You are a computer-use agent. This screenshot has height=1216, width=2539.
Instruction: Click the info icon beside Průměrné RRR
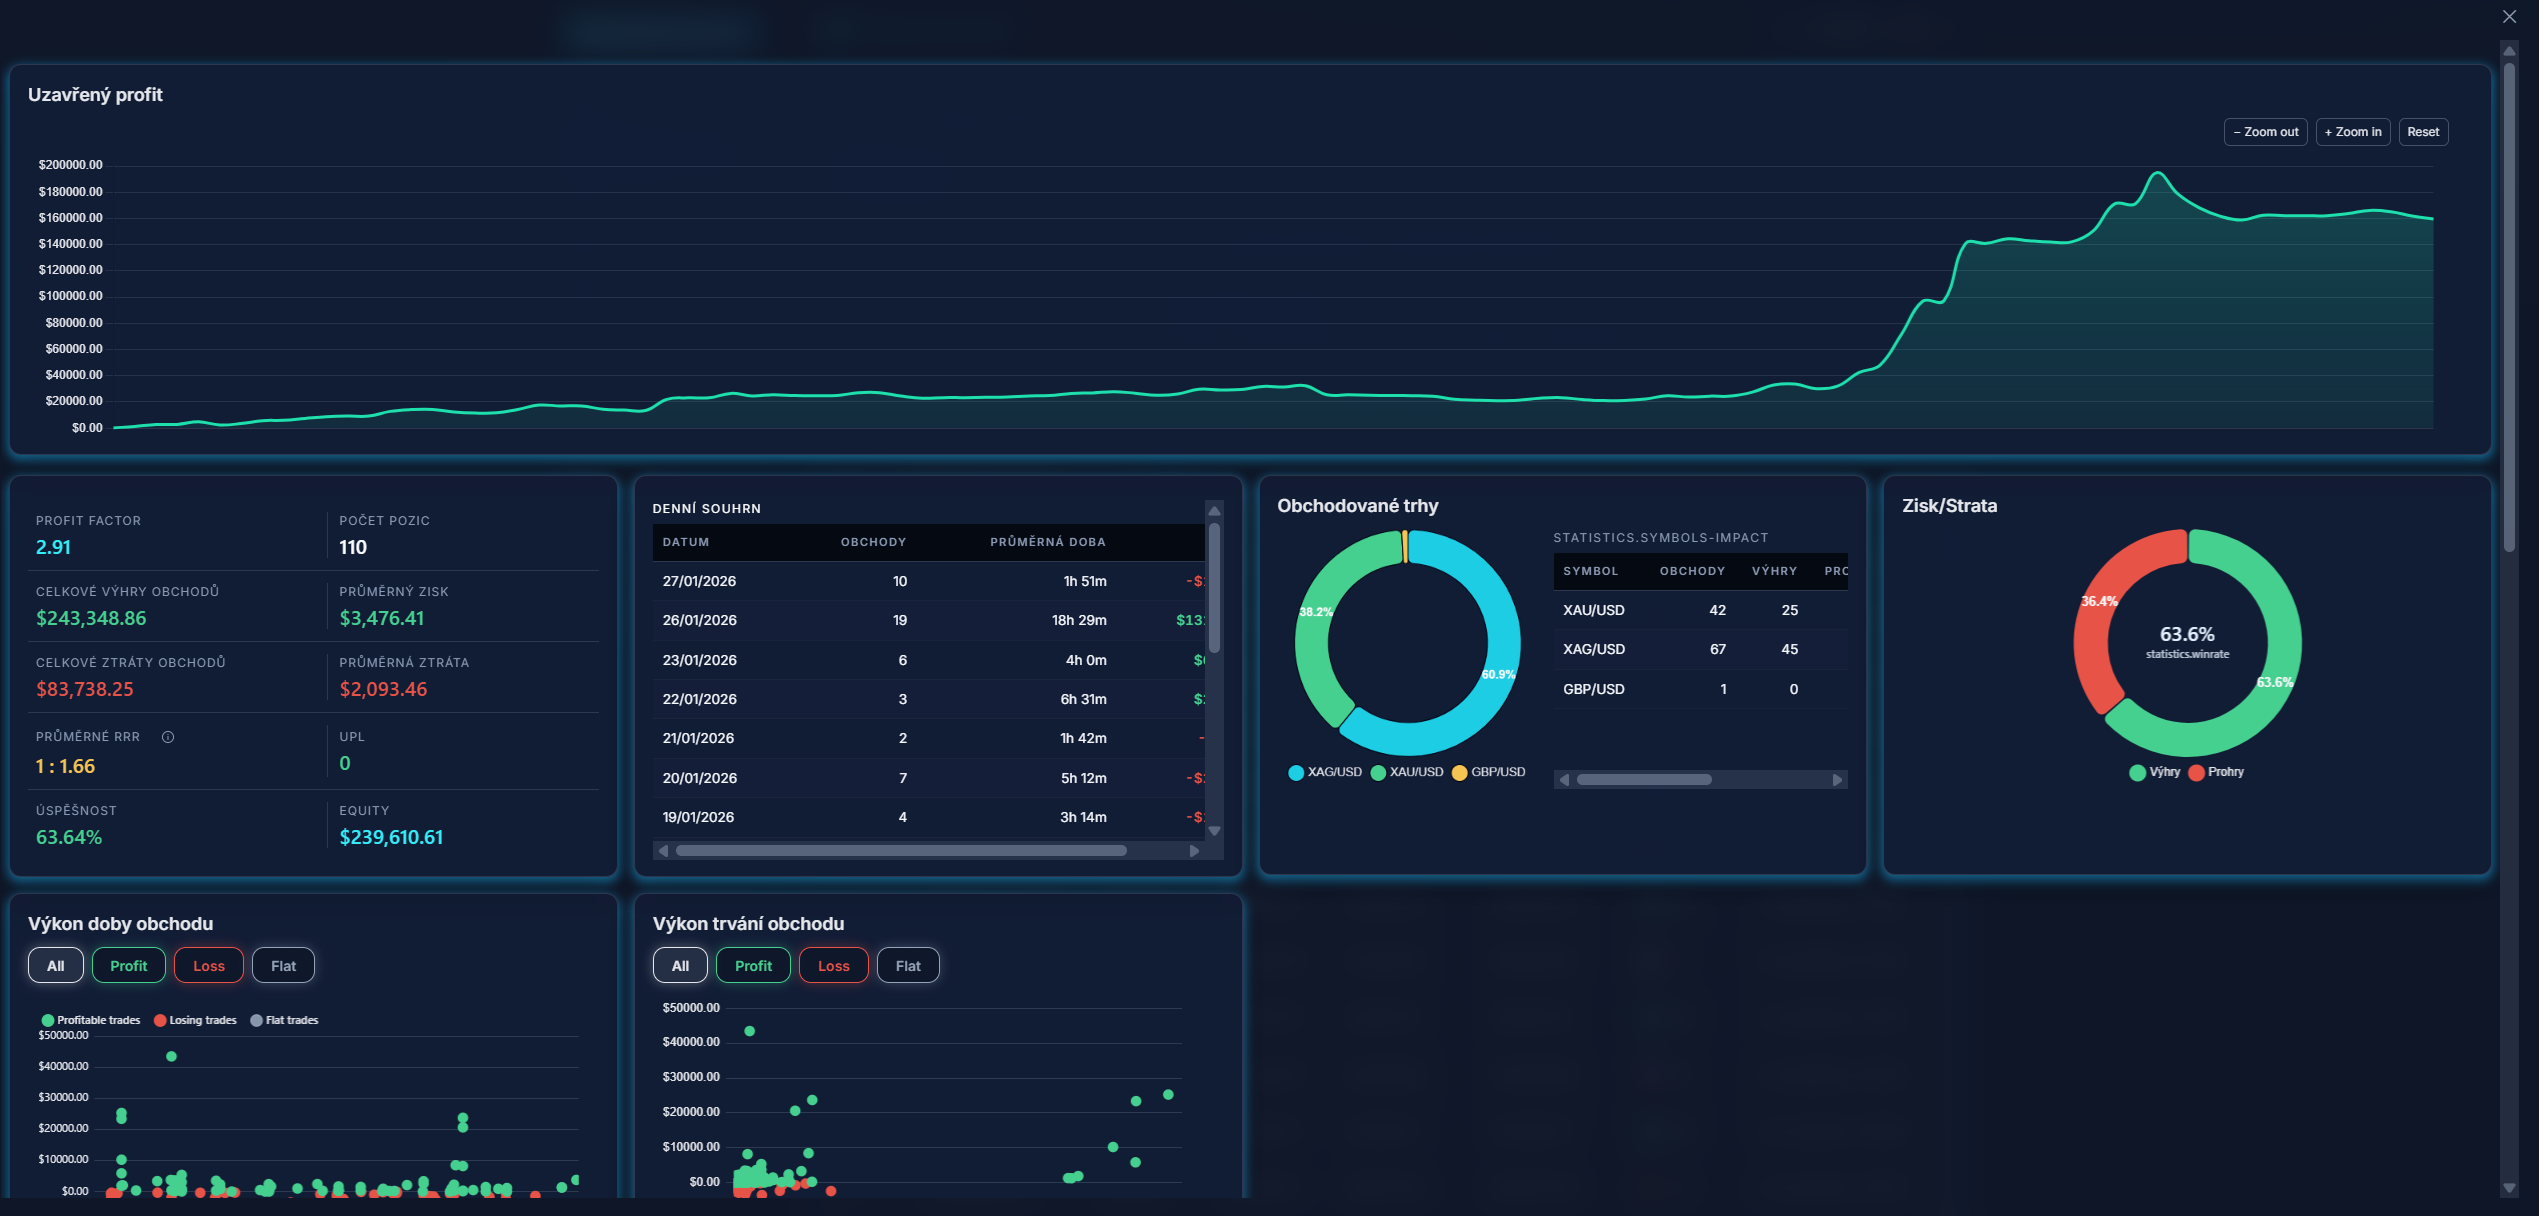coord(168,737)
